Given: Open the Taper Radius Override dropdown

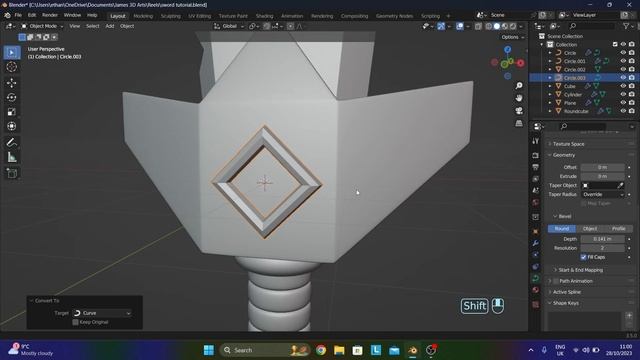Looking at the screenshot, I should [602, 195].
